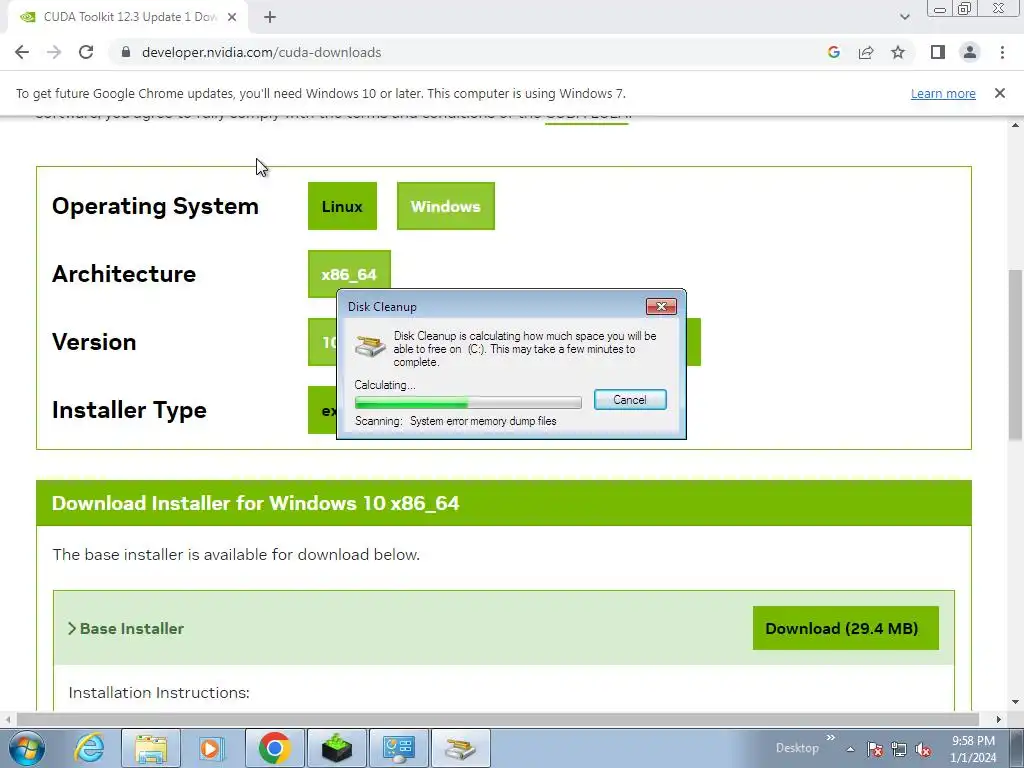Click the scroll down arrow of the page
The height and width of the screenshot is (768, 1024).
[x=1015, y=703]
